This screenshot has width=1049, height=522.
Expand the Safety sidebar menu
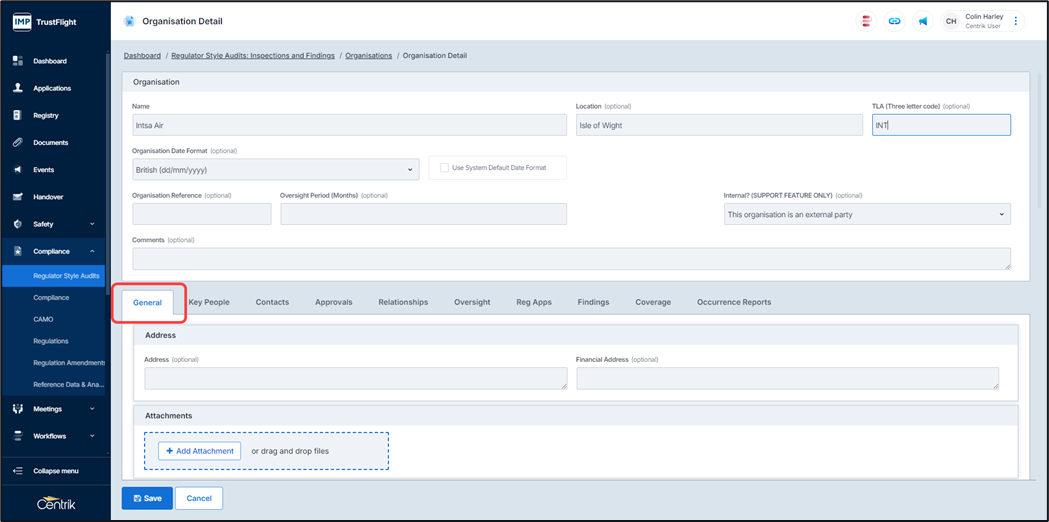pyautogui.click(x=92, y=224)
